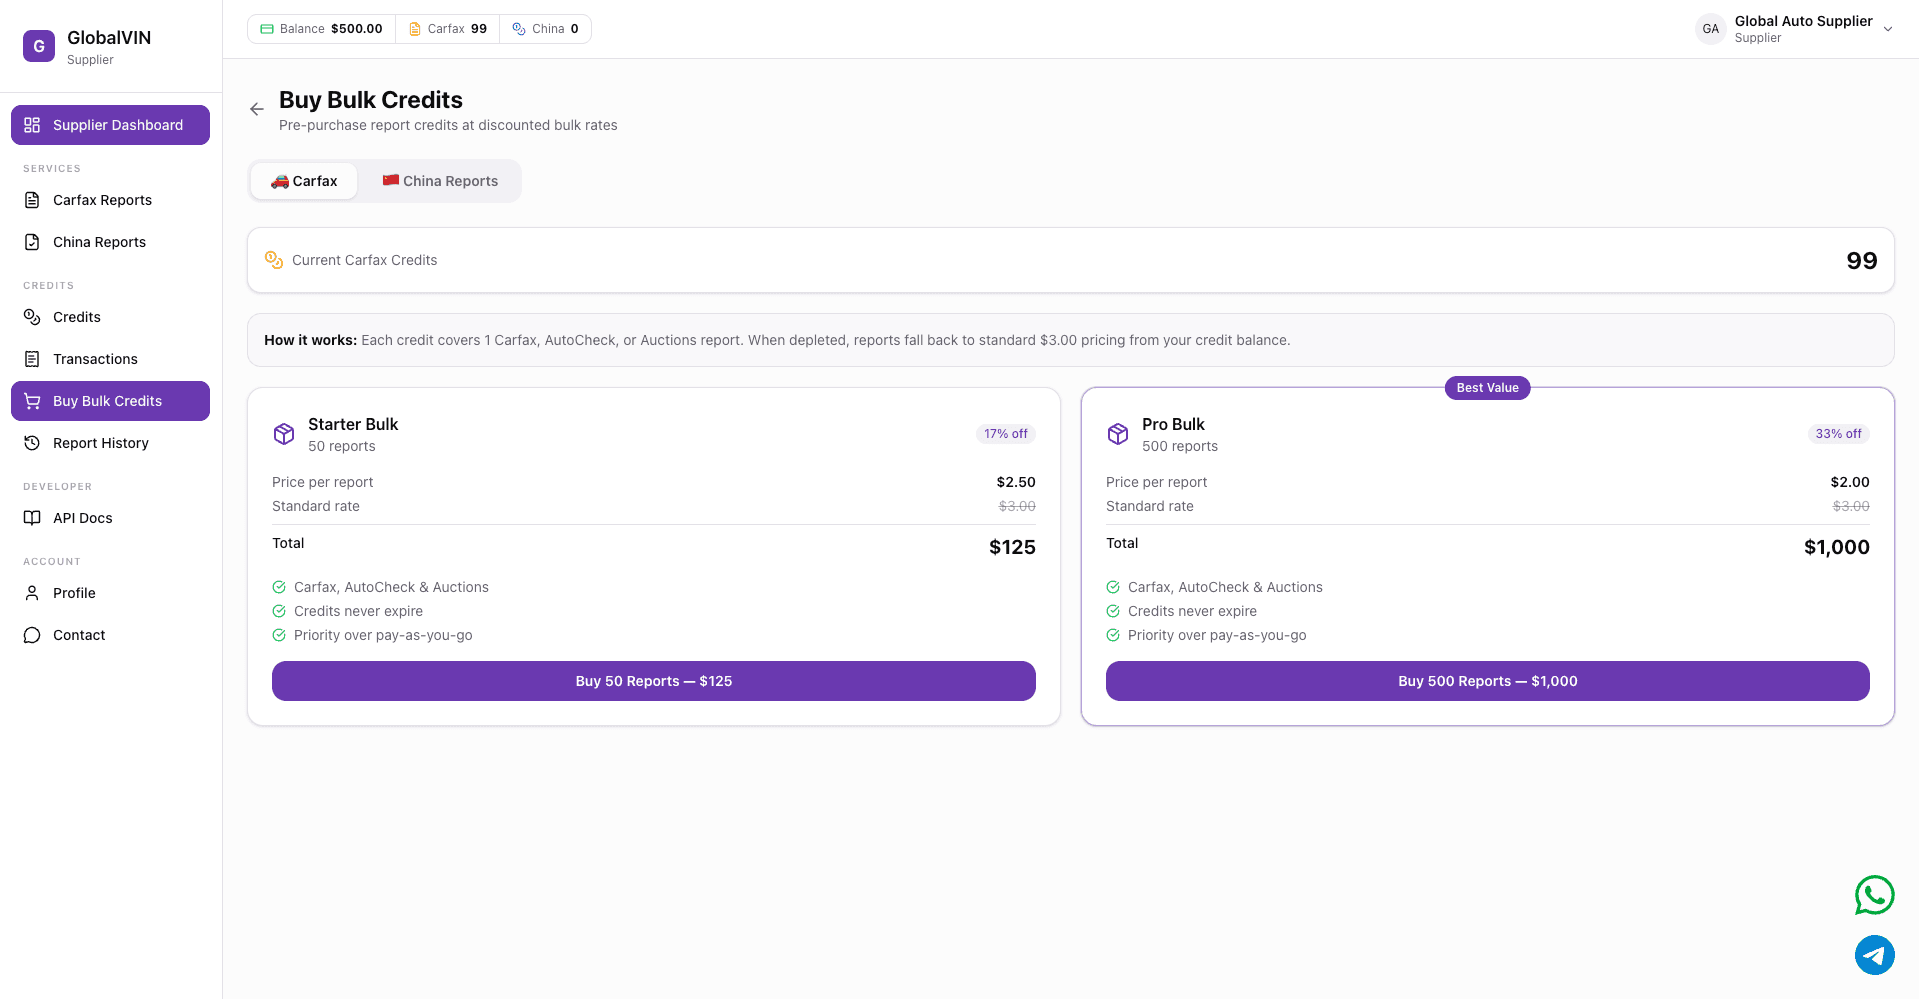The image size is (1919, 999).
Task: Switch to the China Reports tab
Action: (x=440, y=181)
